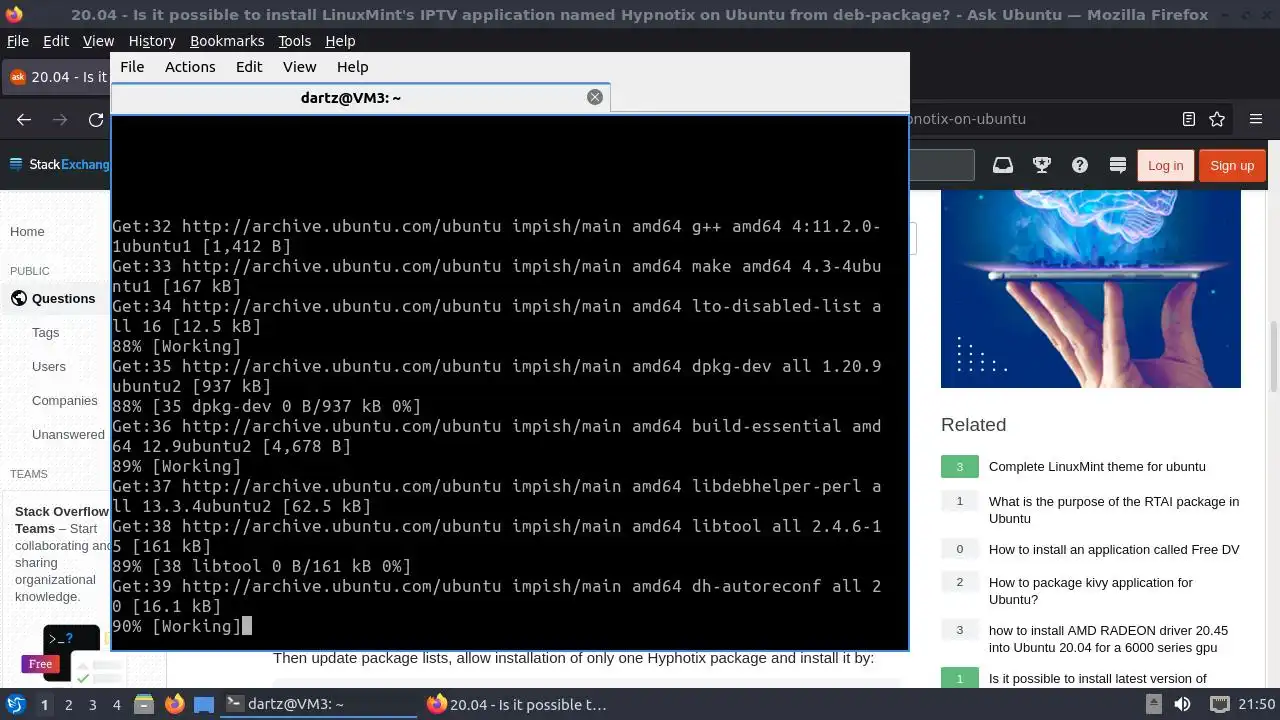Launch file manager from the panel
Image resolution: width=1280 pixels, height=720 pixels.
pos(143,704)
